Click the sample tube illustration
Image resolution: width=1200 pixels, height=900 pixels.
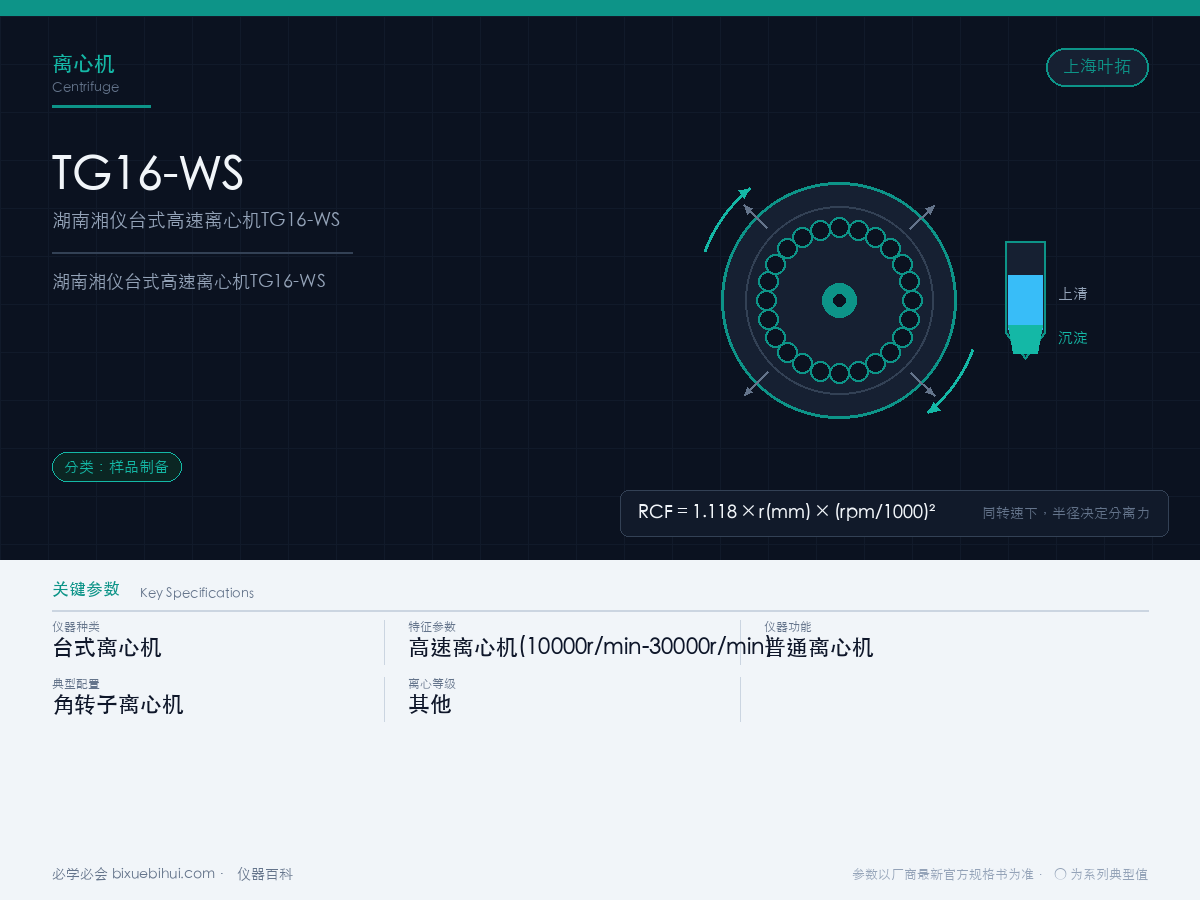point(1025,299)
